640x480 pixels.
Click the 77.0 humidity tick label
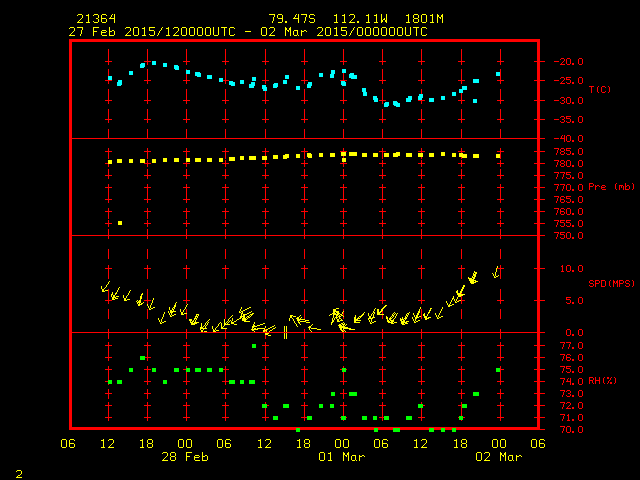[x=565, y=345]
